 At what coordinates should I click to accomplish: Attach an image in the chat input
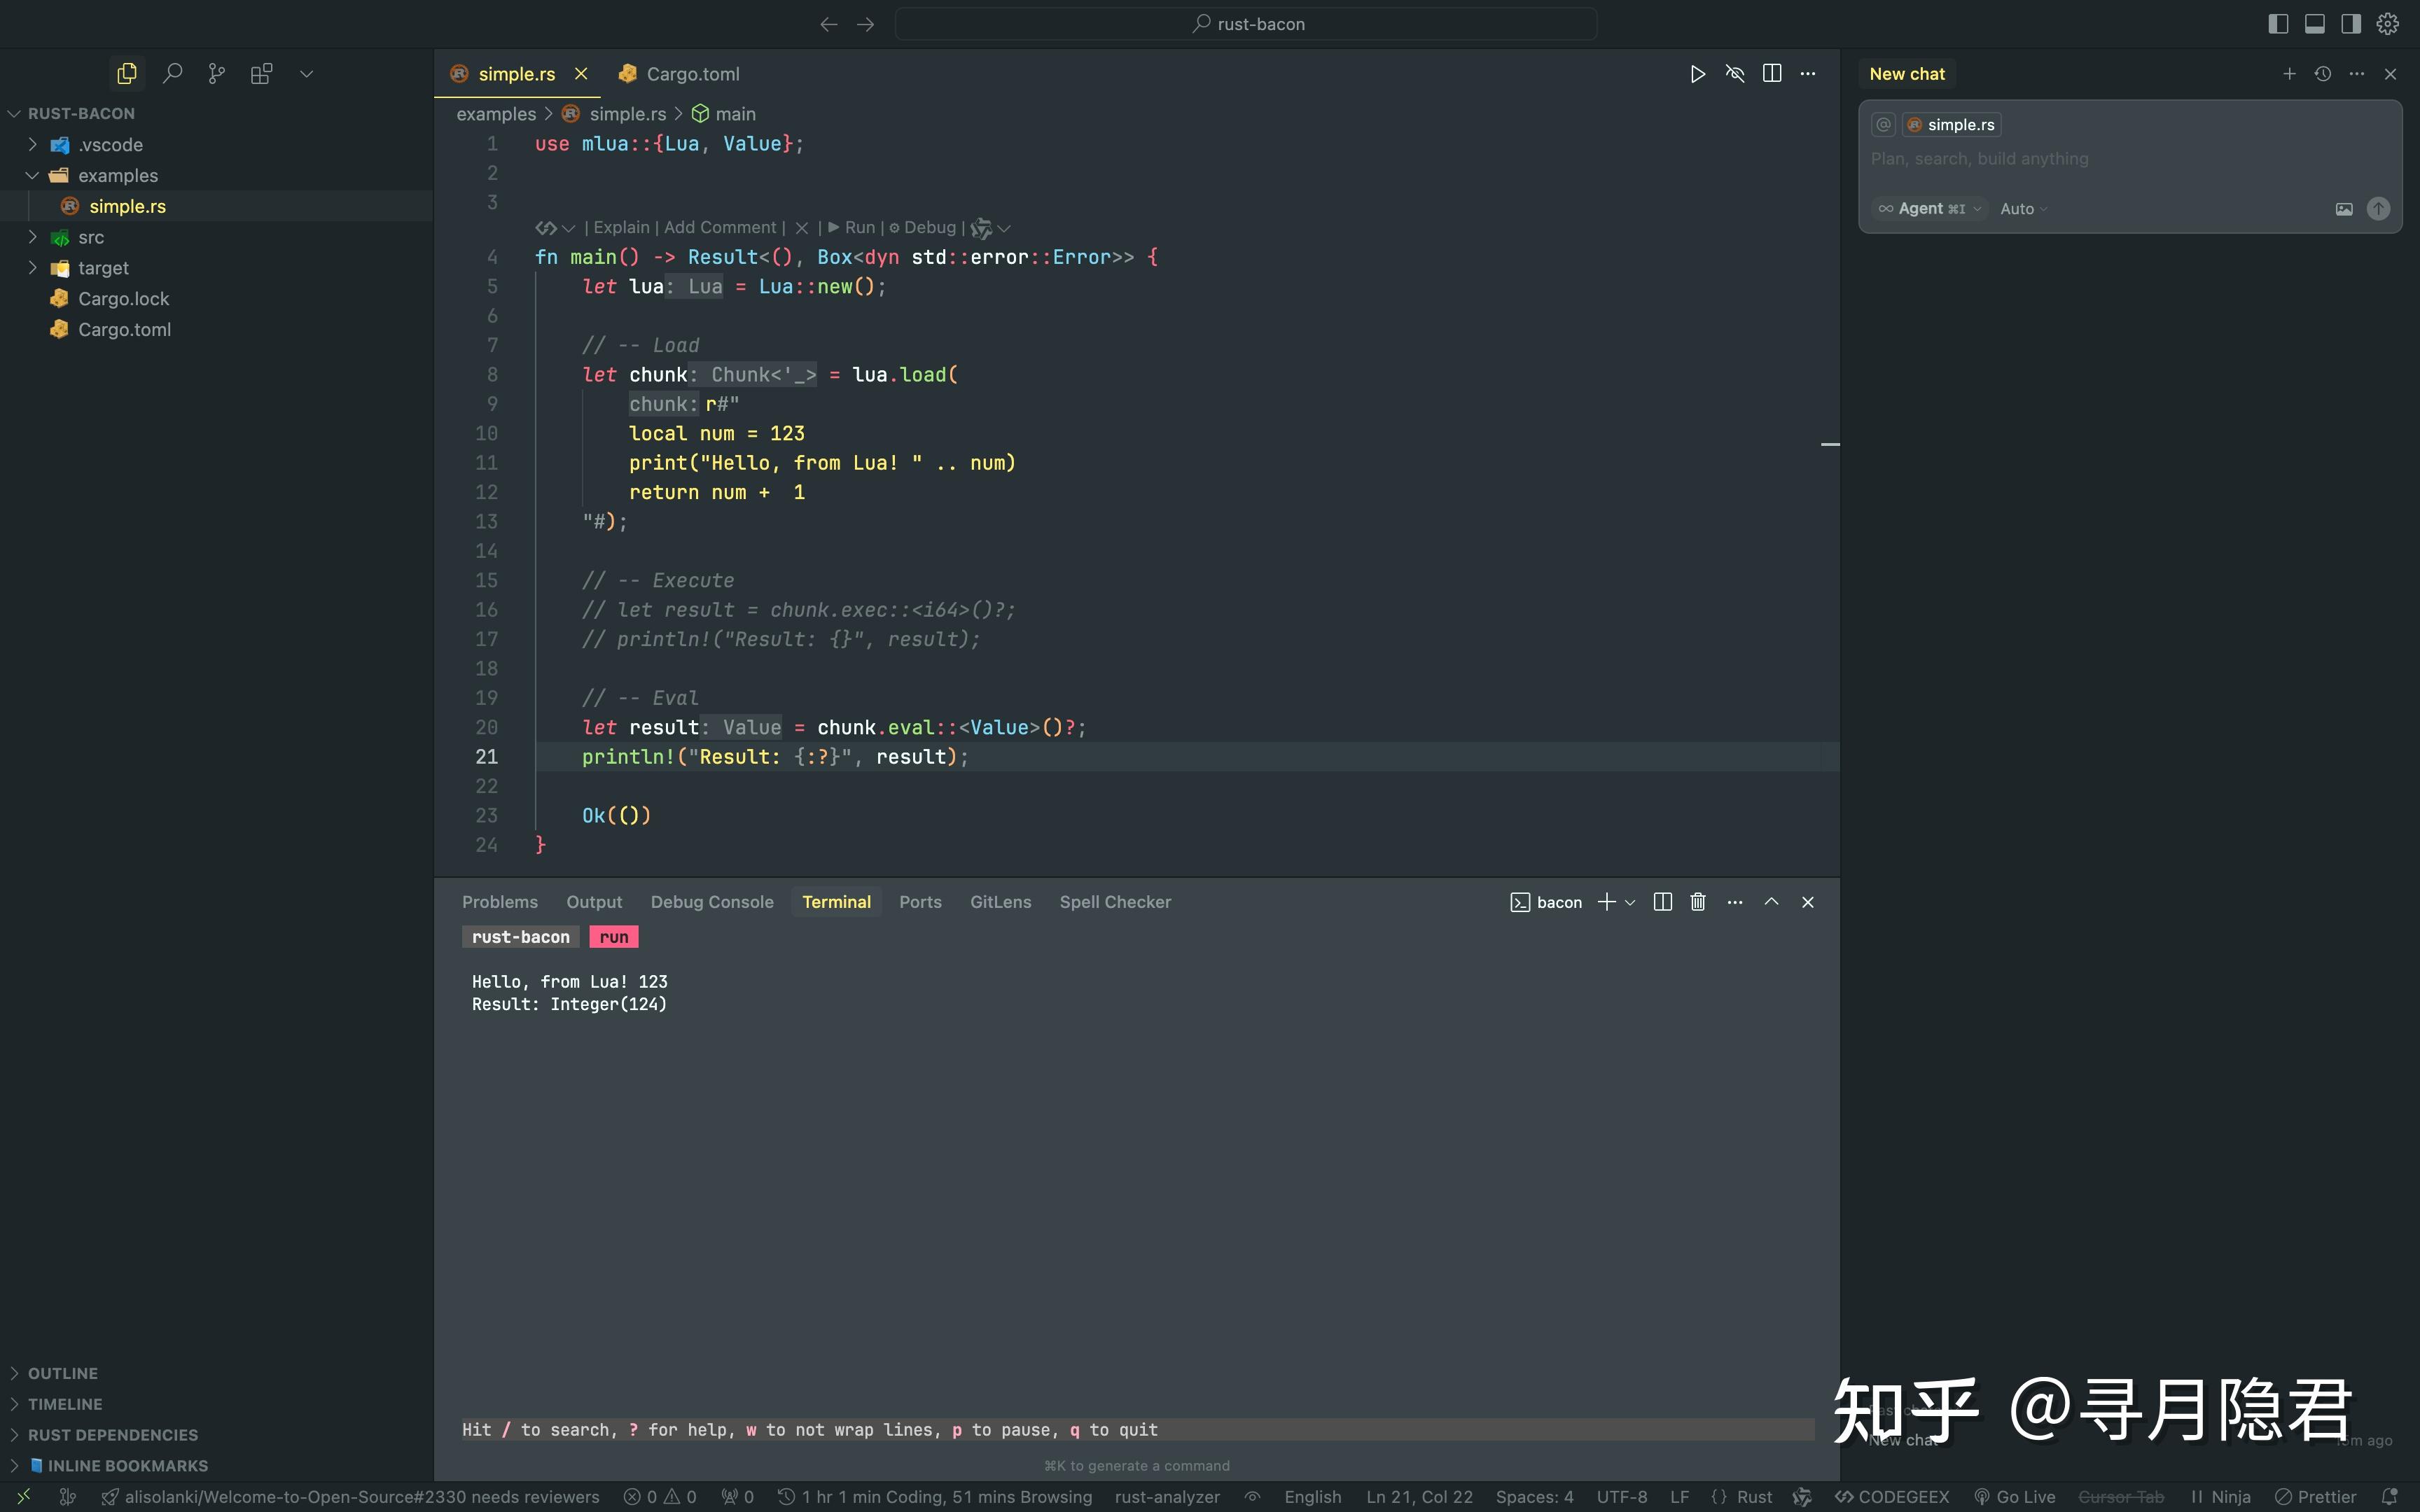[2344, 208]
